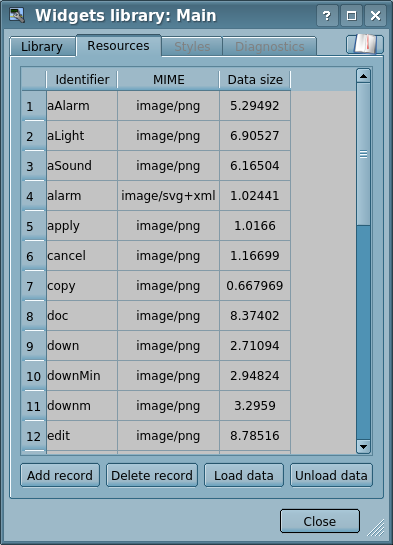Click scrollbar down arrow in resources table

pos(363,447)
